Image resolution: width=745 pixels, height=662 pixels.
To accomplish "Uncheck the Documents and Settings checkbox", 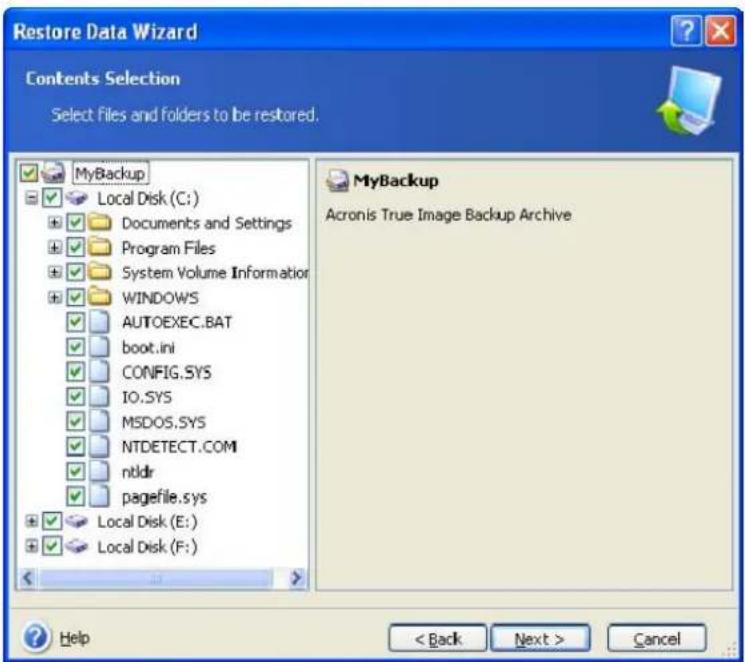I will pos(76,222).
